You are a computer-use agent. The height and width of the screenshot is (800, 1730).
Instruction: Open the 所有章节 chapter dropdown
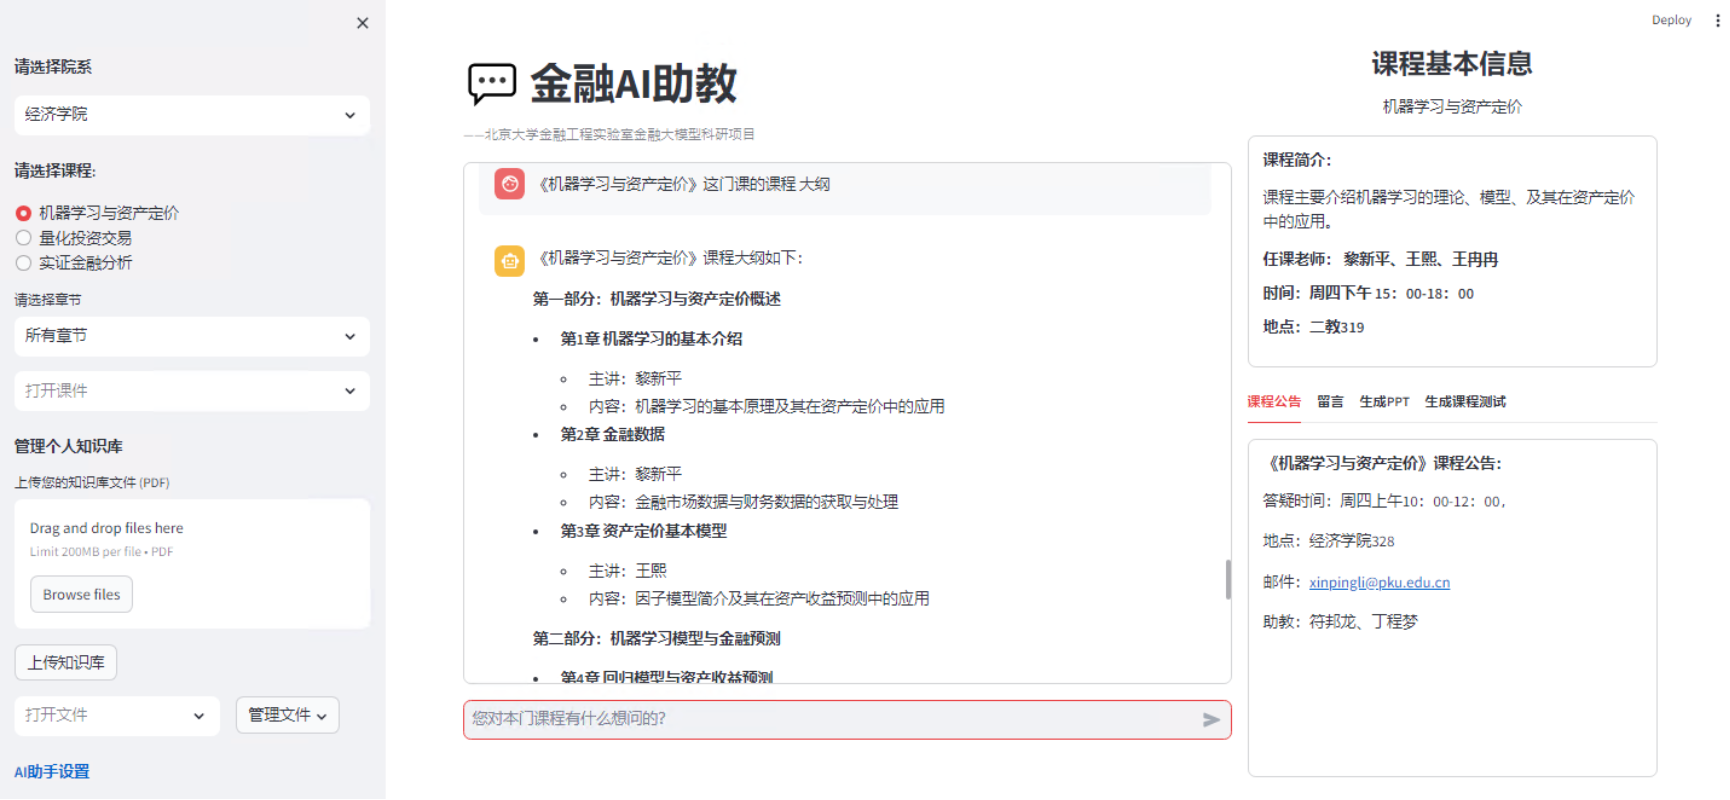coord(191,336)
